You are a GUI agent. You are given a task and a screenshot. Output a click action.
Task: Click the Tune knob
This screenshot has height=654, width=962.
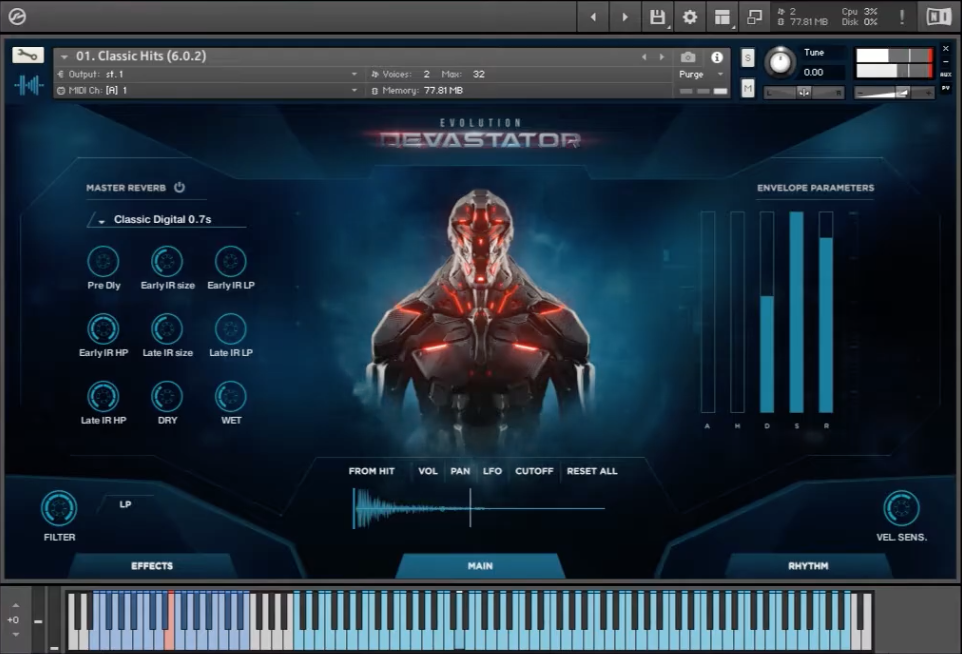[780, 62]
